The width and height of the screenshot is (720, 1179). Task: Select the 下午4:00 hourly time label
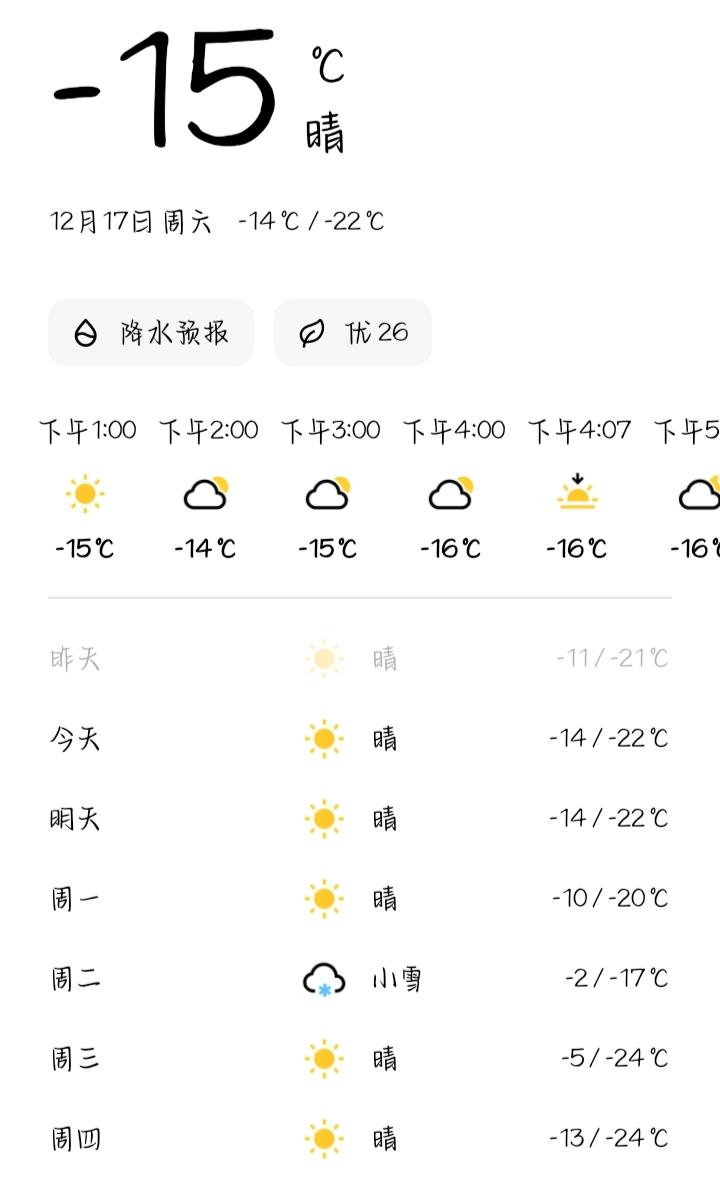[454, 430]
